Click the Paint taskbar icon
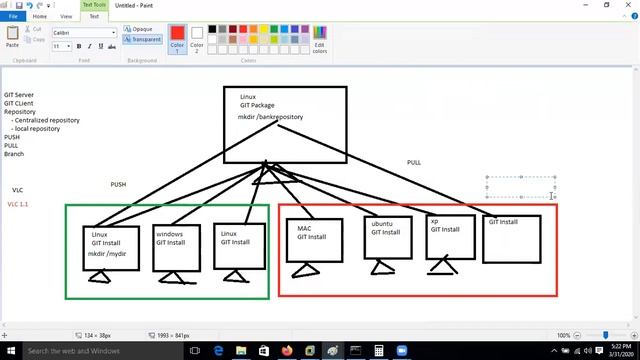This screenshot has height=360, width=640. (x=333, y=351)
